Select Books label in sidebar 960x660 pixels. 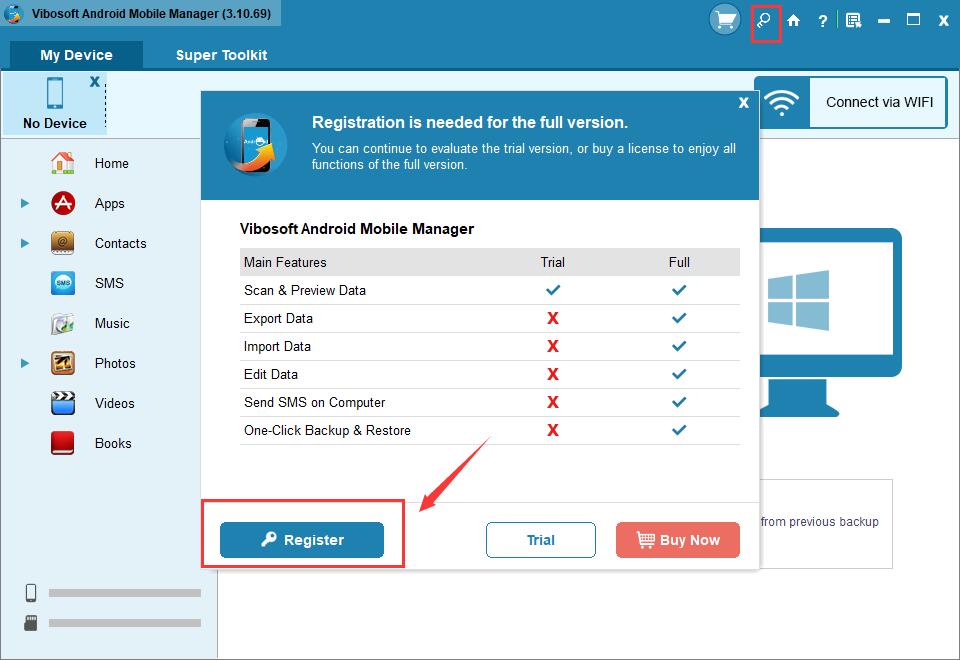113,443
